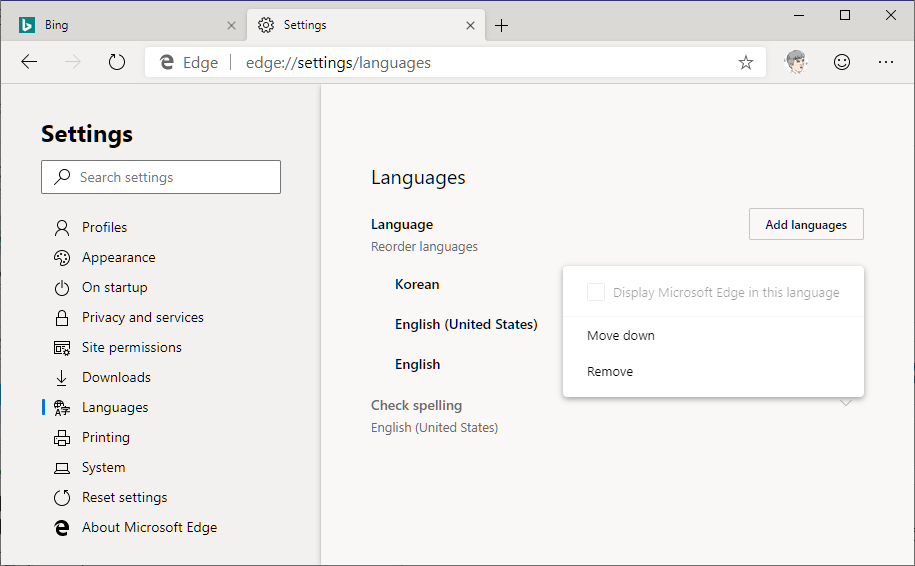The height and width of the screenshot is (566, 915).
Task: Click the address bar URL text
Action: pyautogui.click(x=338, y=62)
